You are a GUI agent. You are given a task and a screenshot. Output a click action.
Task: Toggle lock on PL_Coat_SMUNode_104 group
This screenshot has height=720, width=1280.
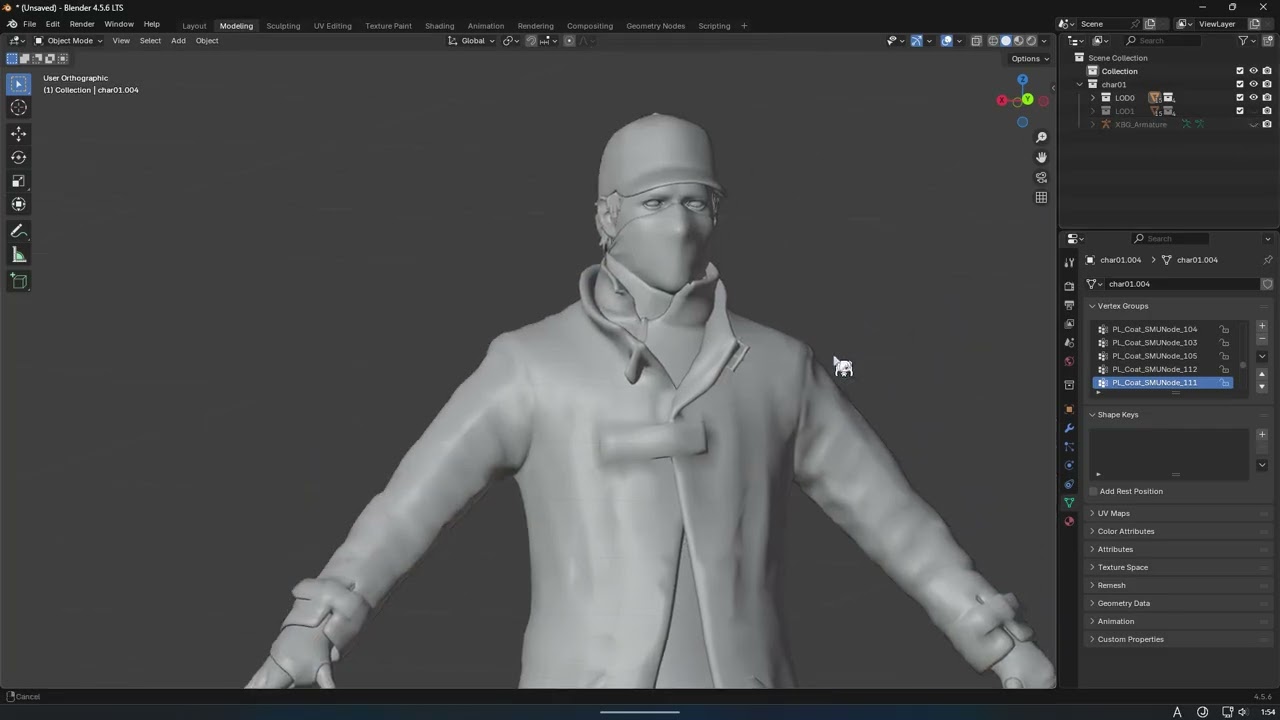point(1224,329)
